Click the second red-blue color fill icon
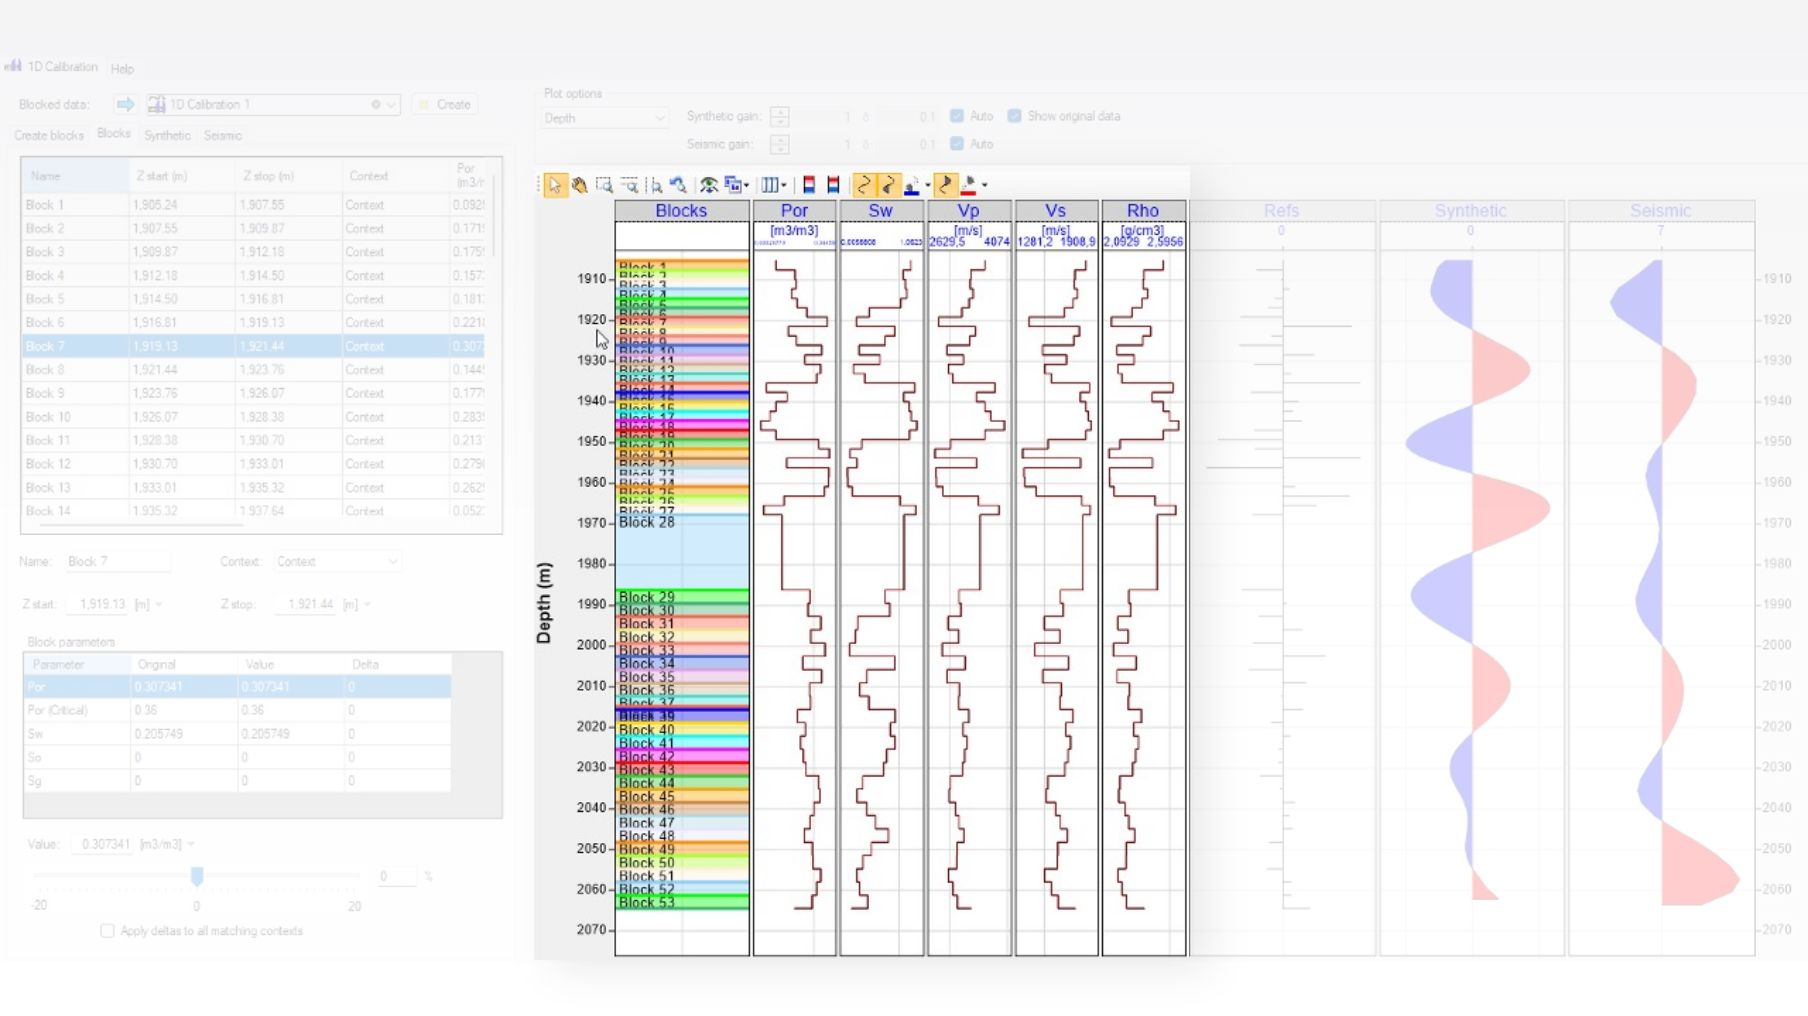The width and height of the screenshot is (1808, 1016). [833, 185]
